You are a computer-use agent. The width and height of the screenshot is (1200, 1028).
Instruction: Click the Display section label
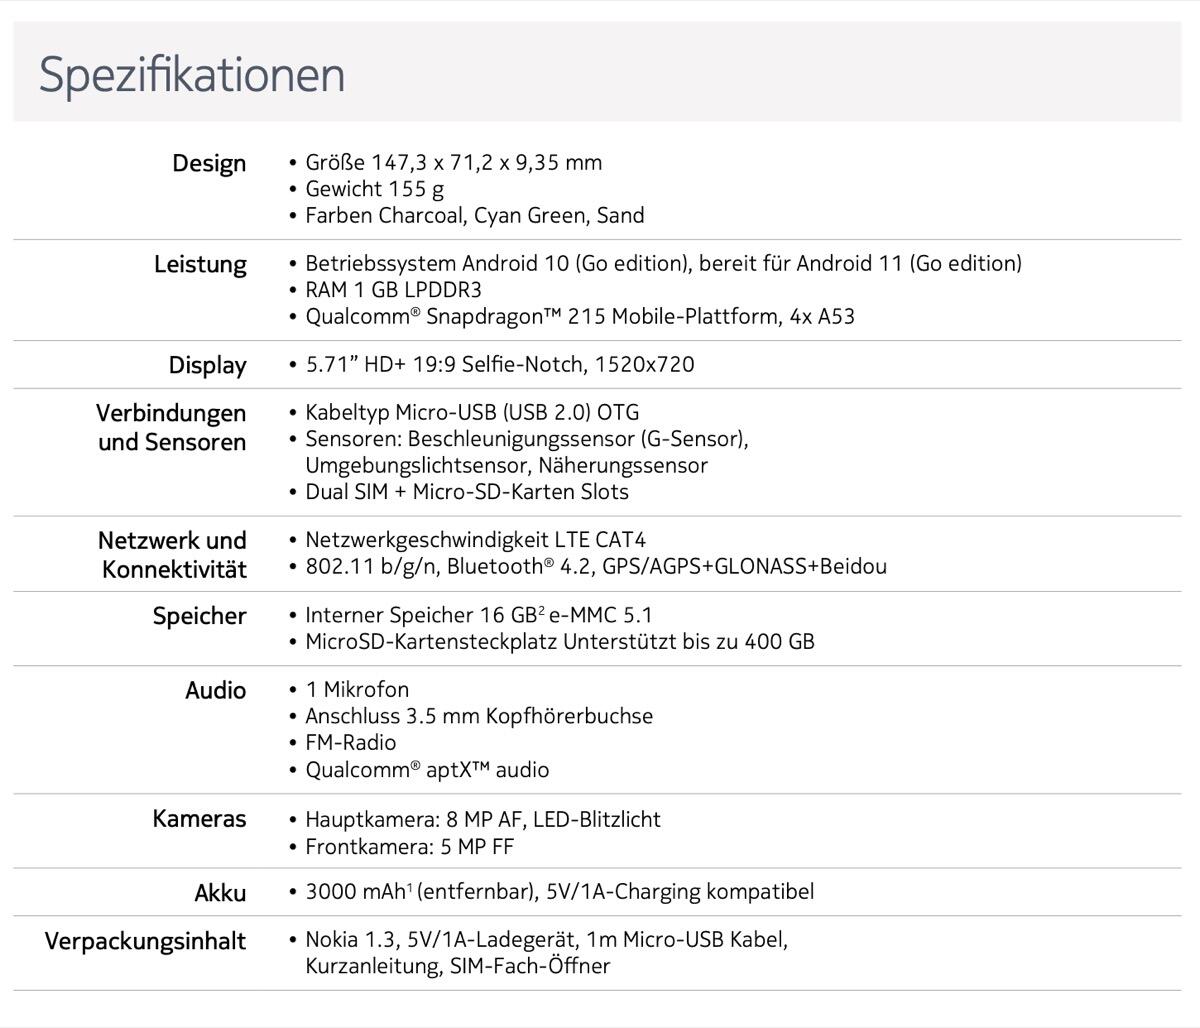[x=207, y=365]
